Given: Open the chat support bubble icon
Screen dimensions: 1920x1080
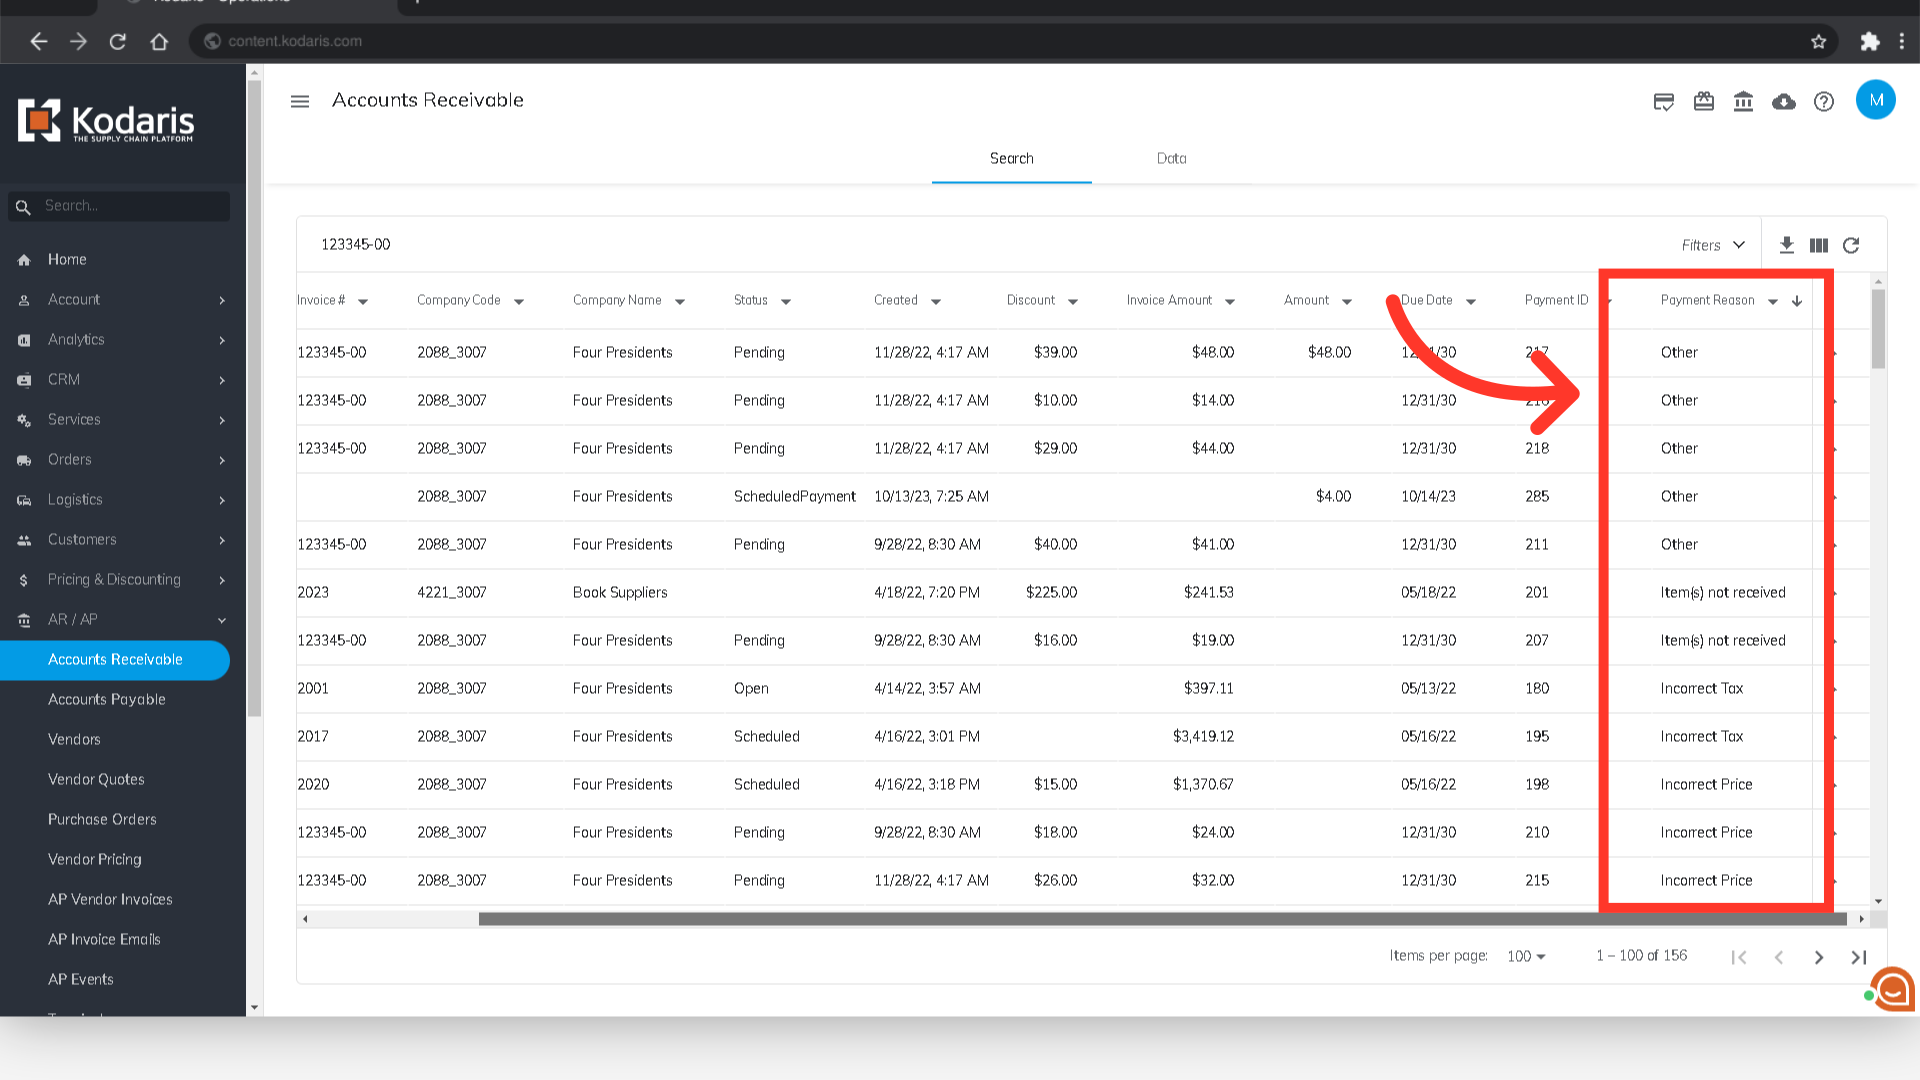Looking at the screenshot, I should (1891, 989).
